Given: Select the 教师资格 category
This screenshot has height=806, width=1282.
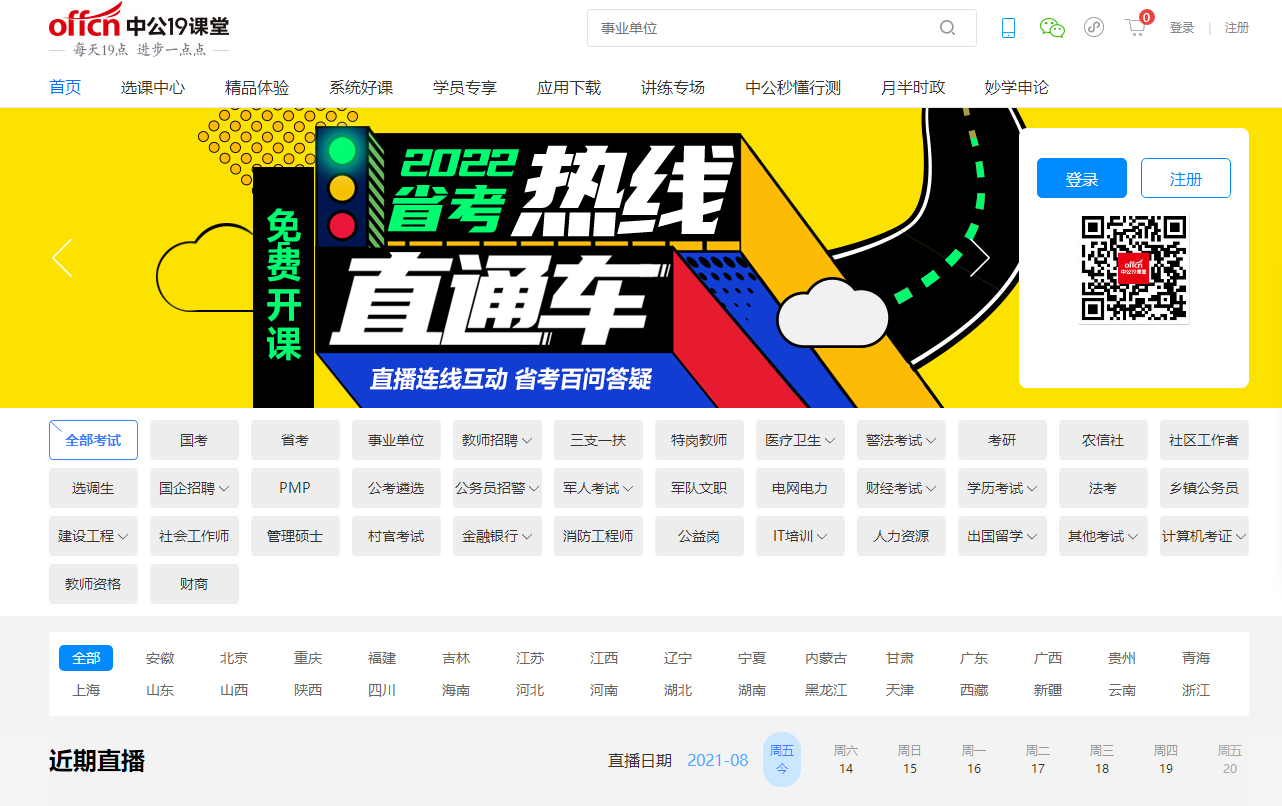Looking at the screenshot, I should click(93, 584).
